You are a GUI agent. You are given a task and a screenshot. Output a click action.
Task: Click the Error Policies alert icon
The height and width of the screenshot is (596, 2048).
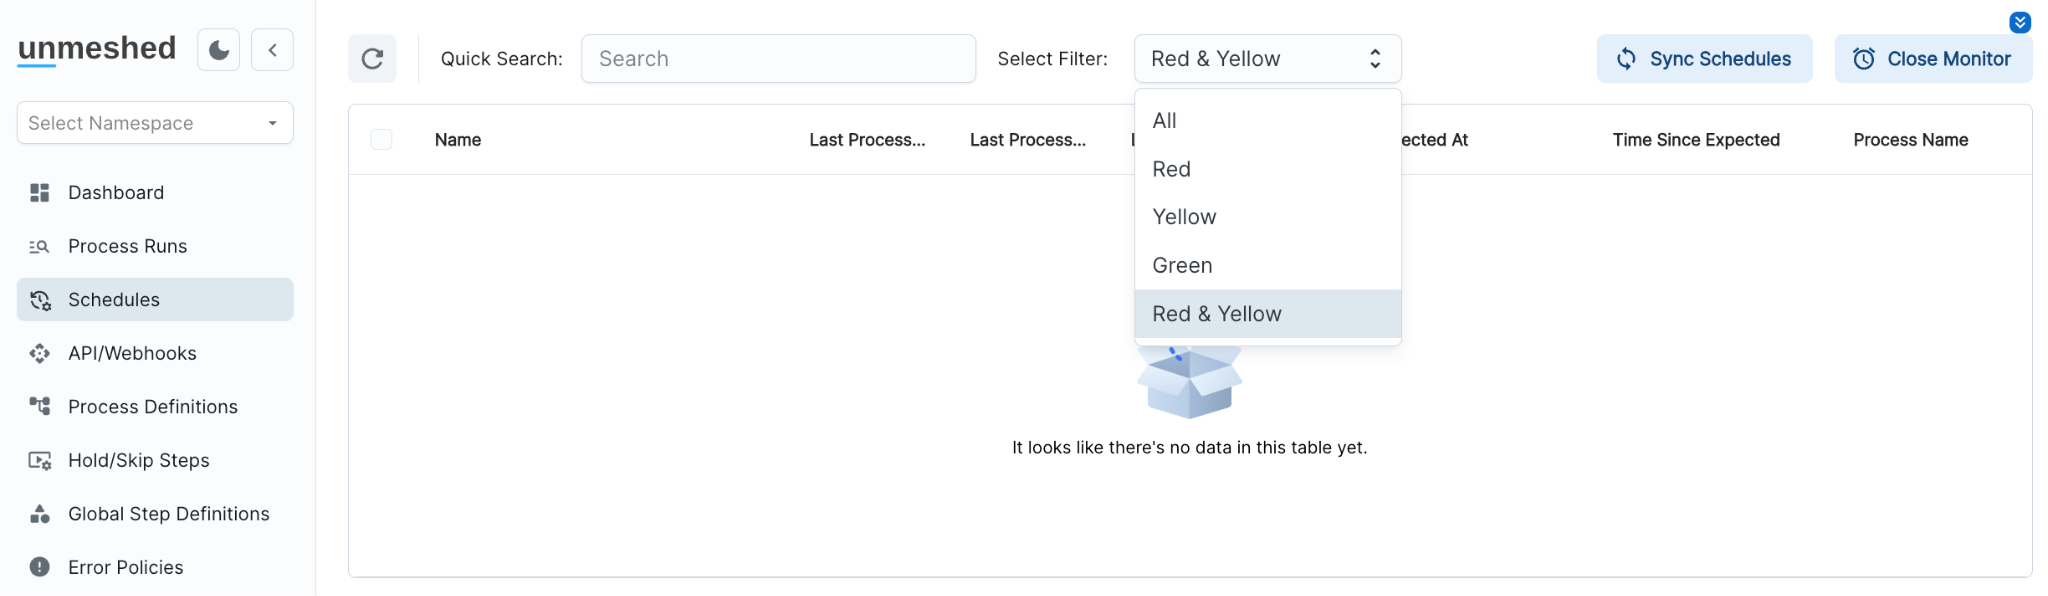40,568
